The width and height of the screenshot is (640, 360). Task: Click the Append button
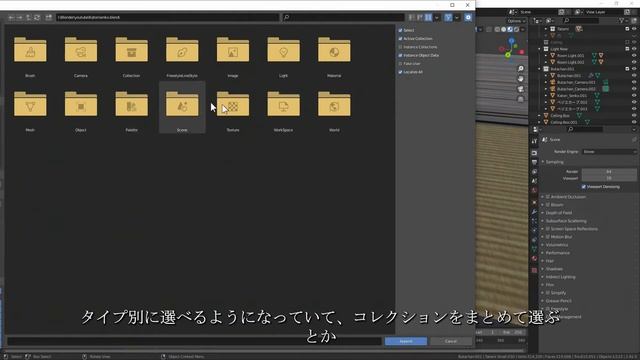pyautogui.click(x=406, y=341)
